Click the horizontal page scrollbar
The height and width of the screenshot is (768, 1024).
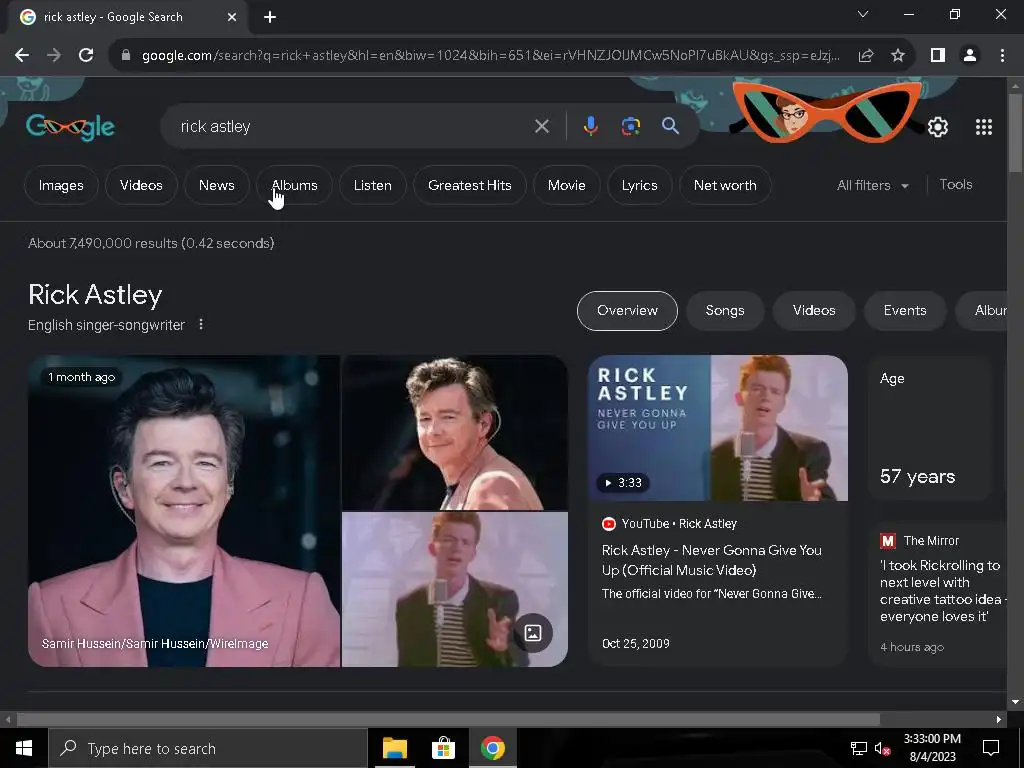[448, 720]
